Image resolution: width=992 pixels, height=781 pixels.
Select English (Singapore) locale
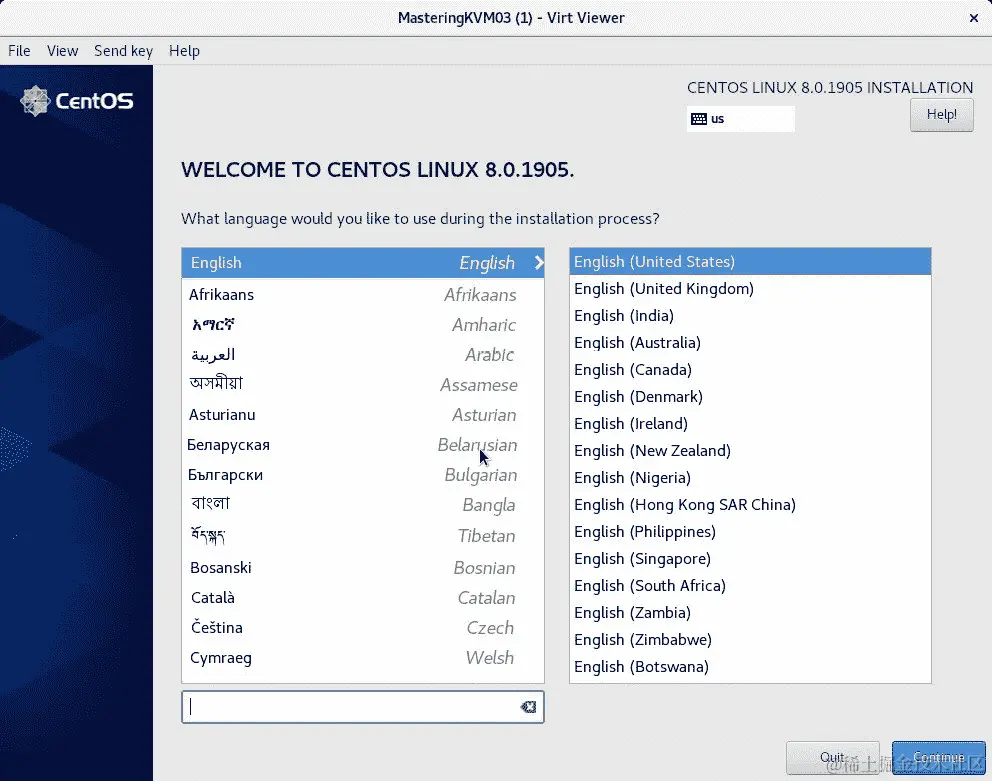[x=750, y=559]
